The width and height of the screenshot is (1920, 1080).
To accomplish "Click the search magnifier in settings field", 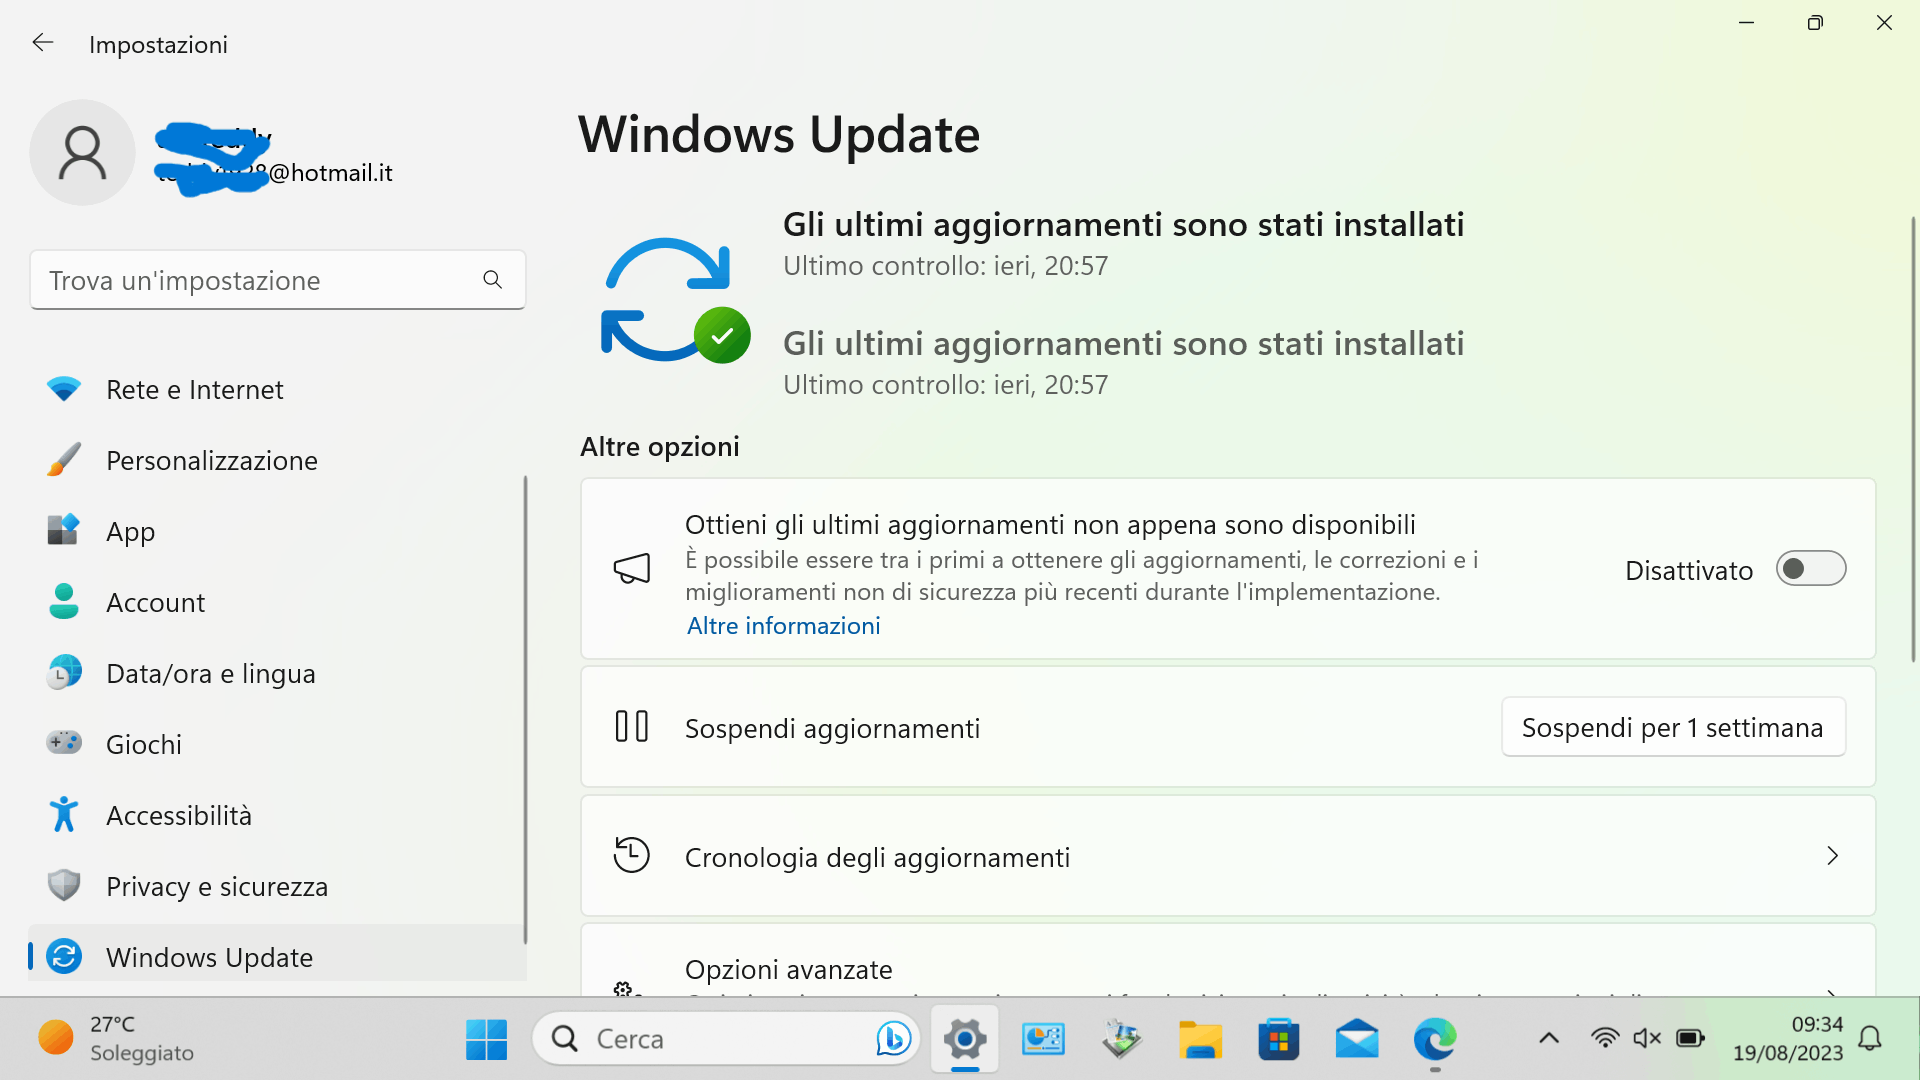I will click(492, 280).
